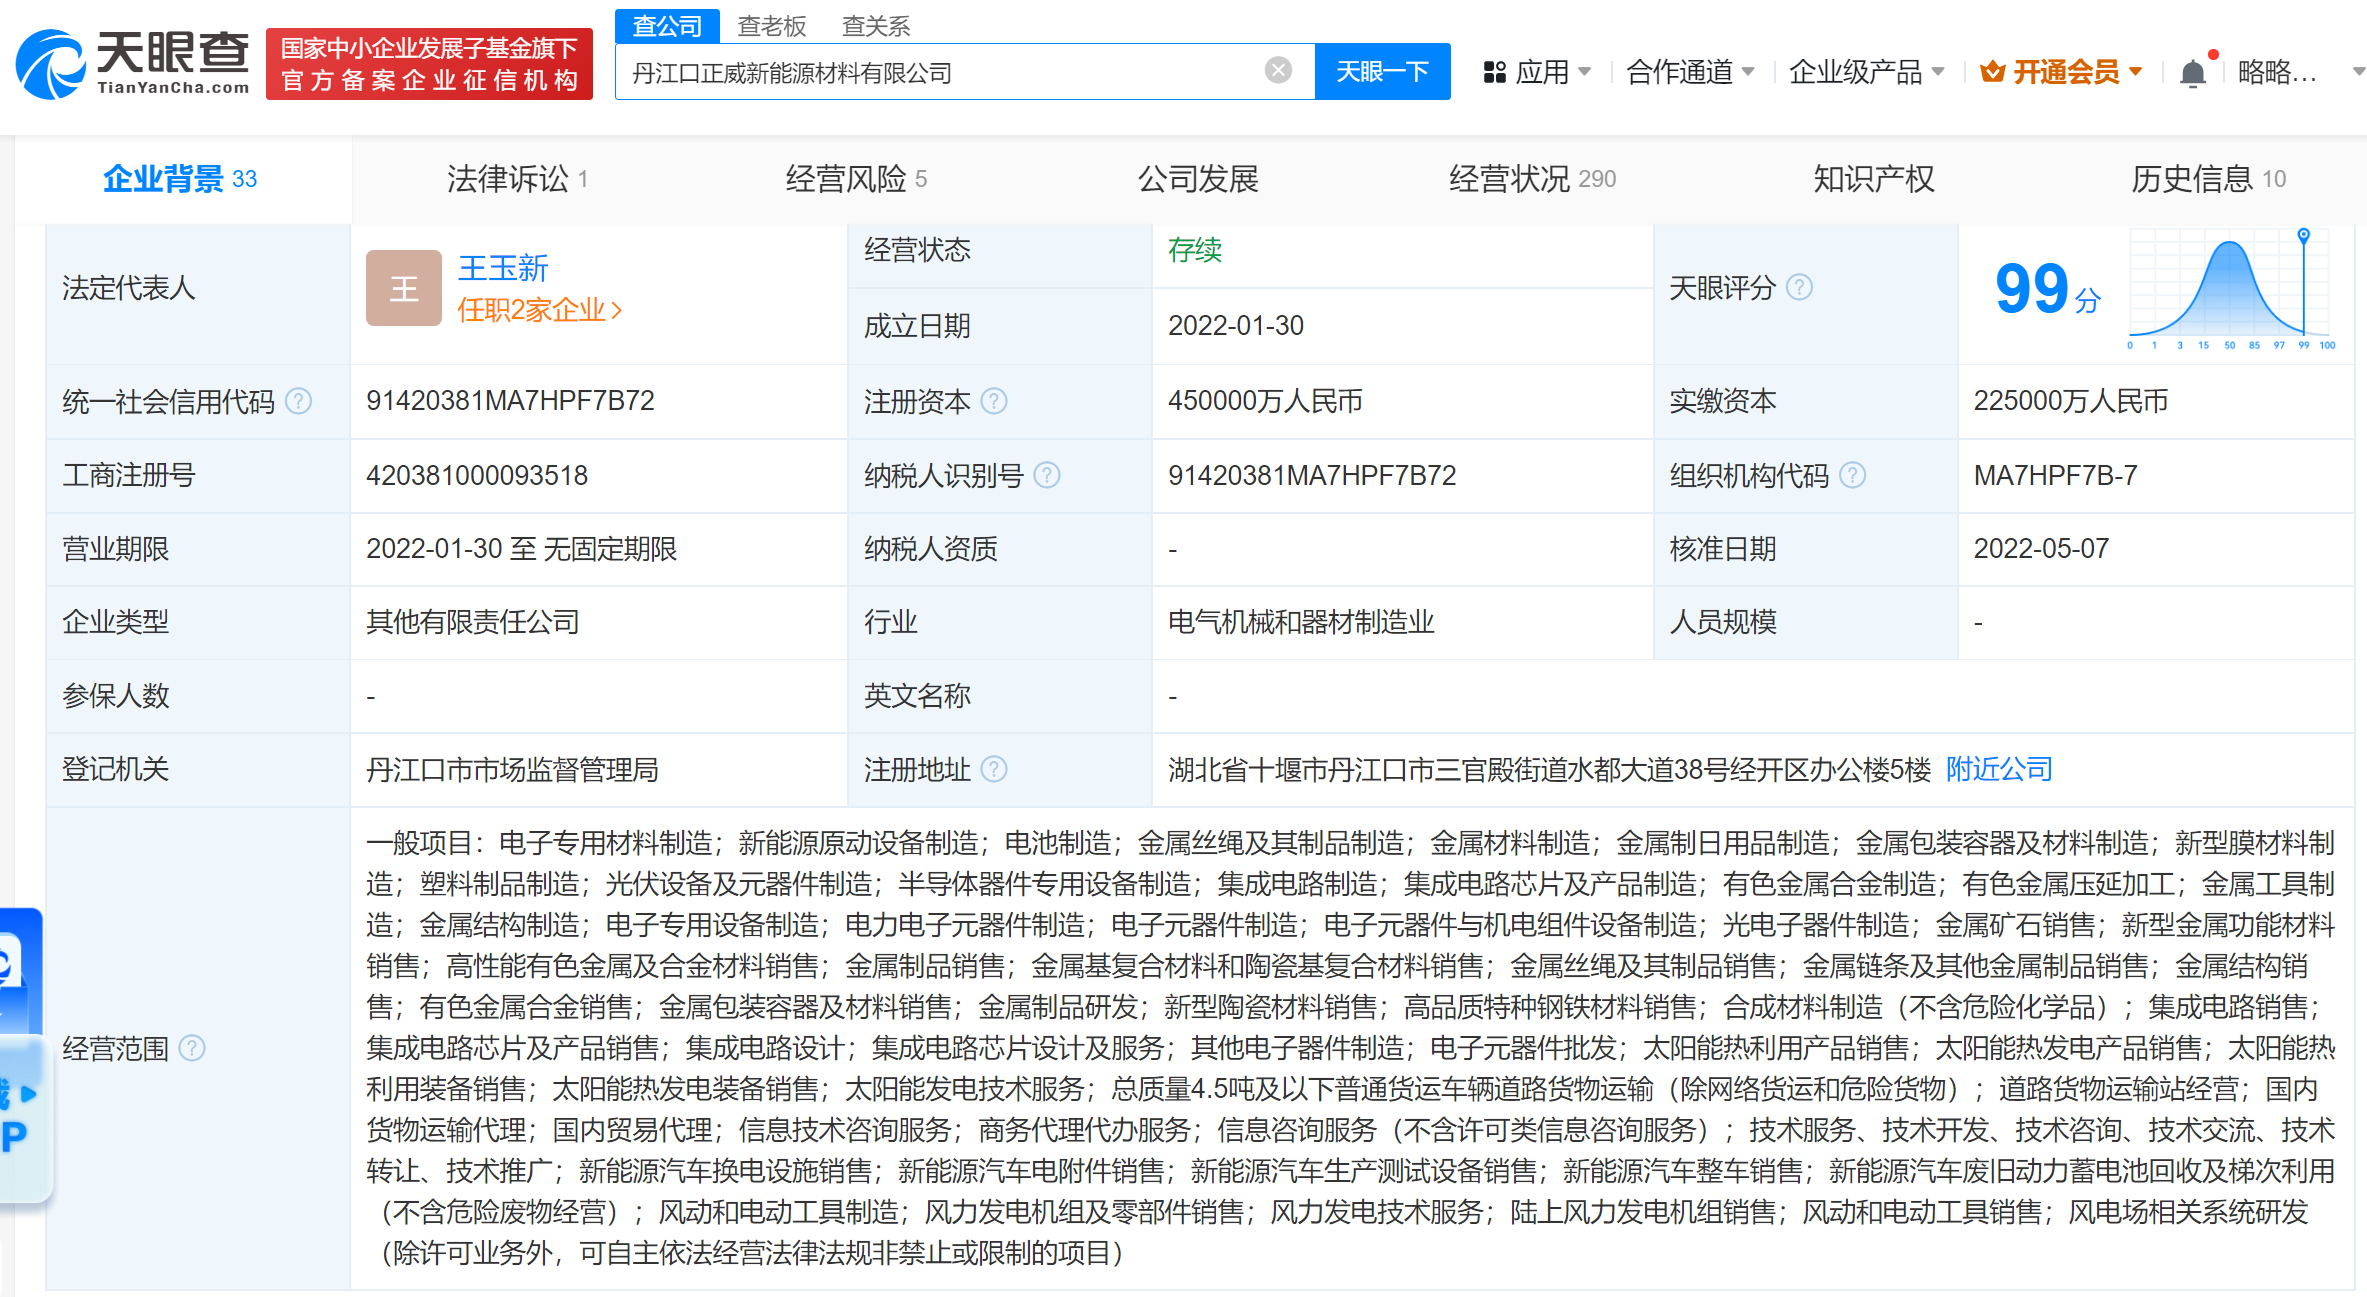Click help icon beside 经营范围
This screenshot has height=1297, width=2367.
(x=192, y=1048)
